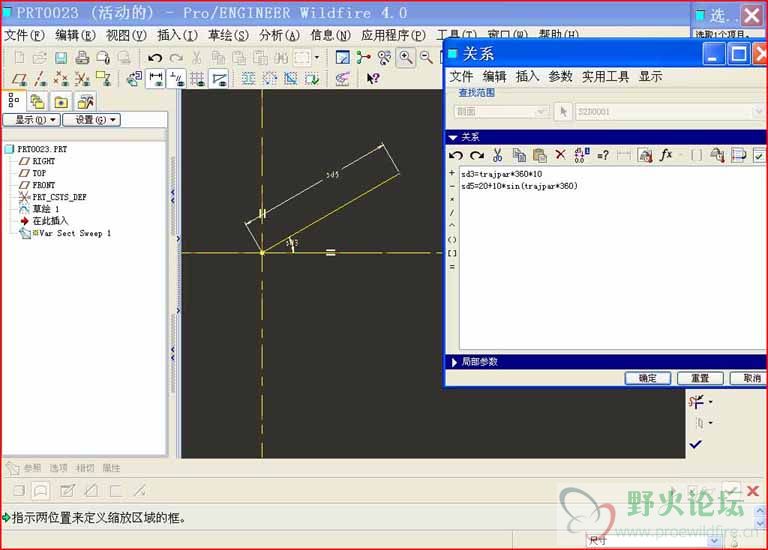
Task: Click the evaluate '=?' icon
Action: [603, 156]
